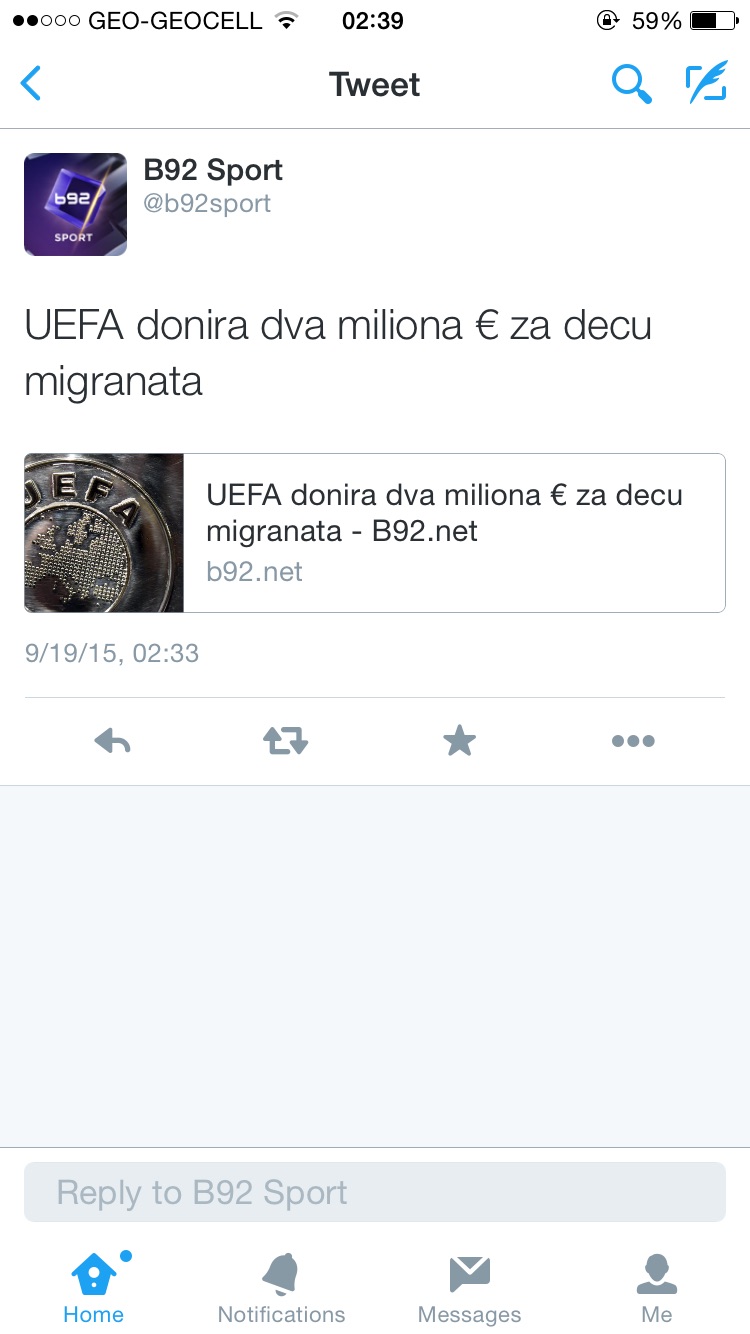The height and width of the screenshot is (1334, 750).
Task: Open the B92 Sport profile avatar
Action: coord(75,204)
